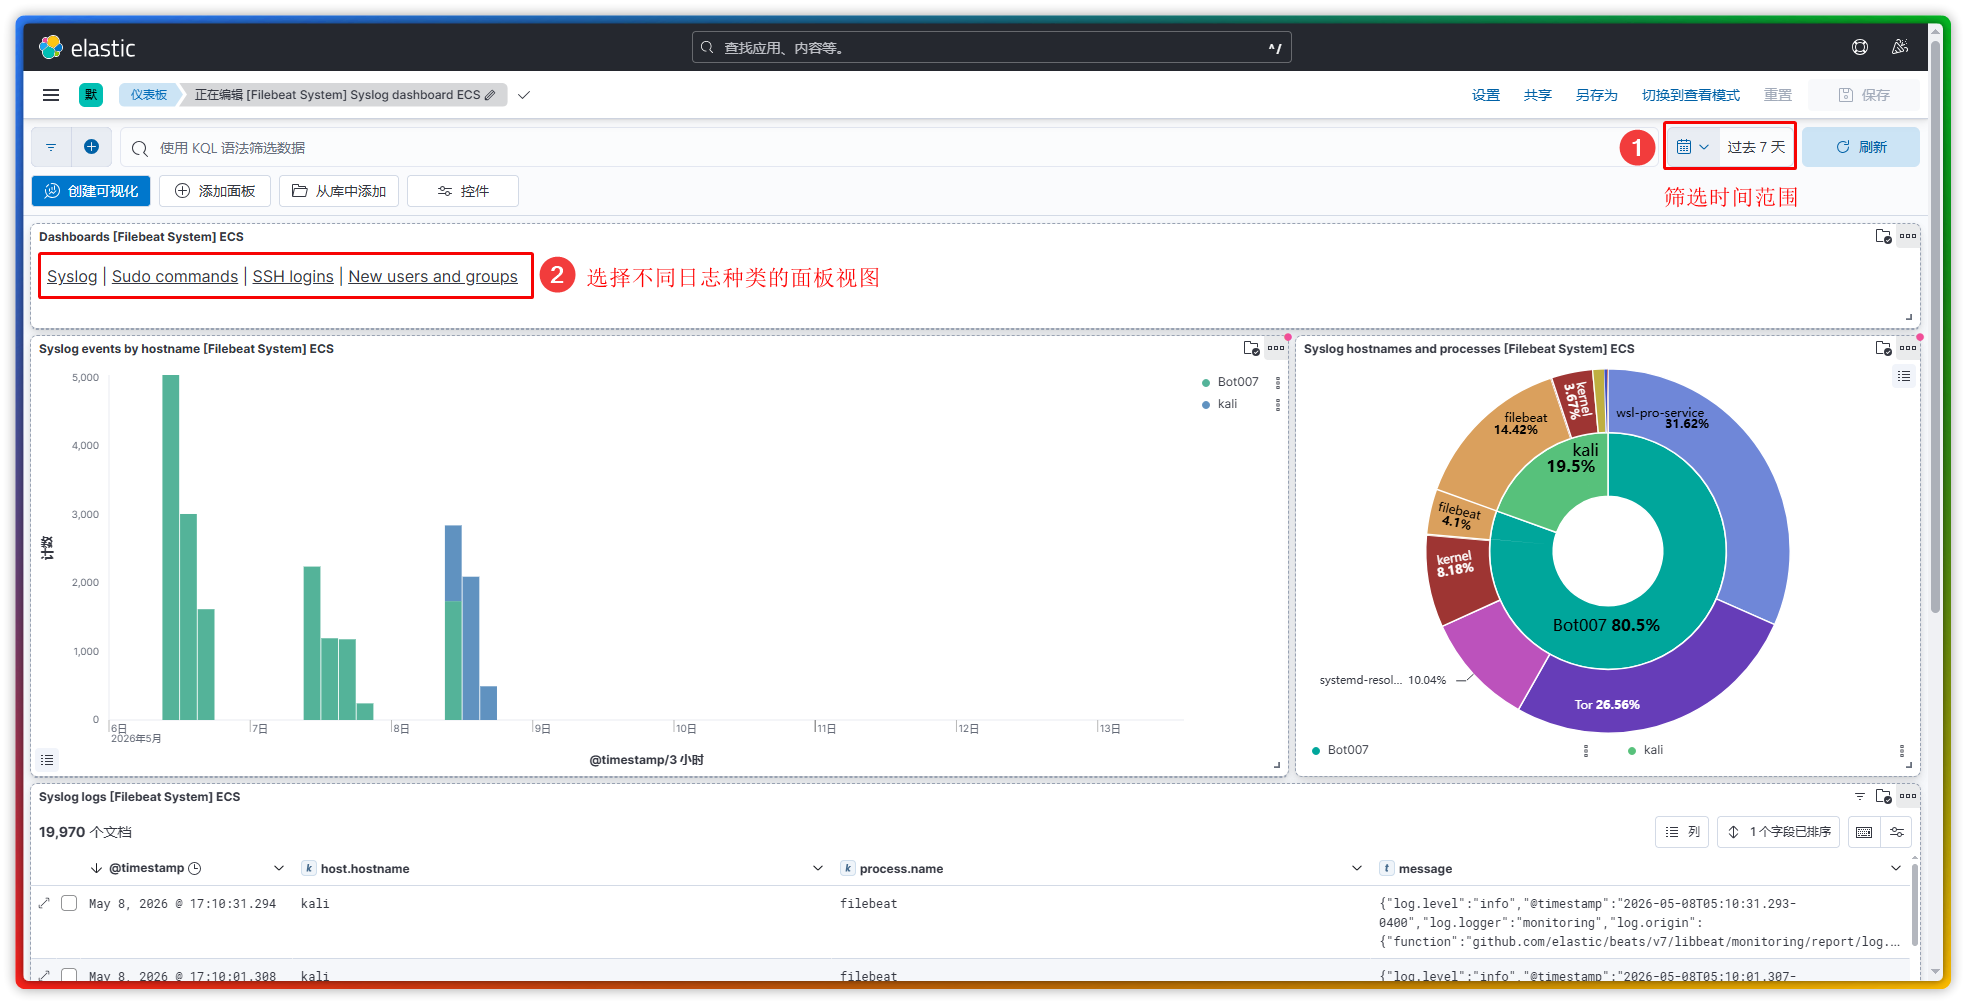Click the Controls button
1966x1004 pixels.
click(463, 191)
